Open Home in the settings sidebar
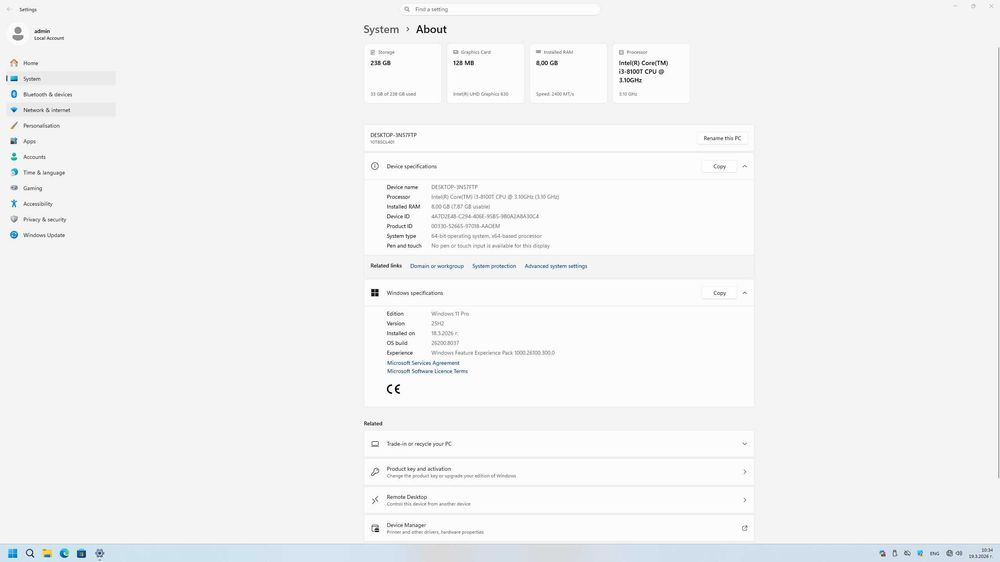 click(61, 63)
